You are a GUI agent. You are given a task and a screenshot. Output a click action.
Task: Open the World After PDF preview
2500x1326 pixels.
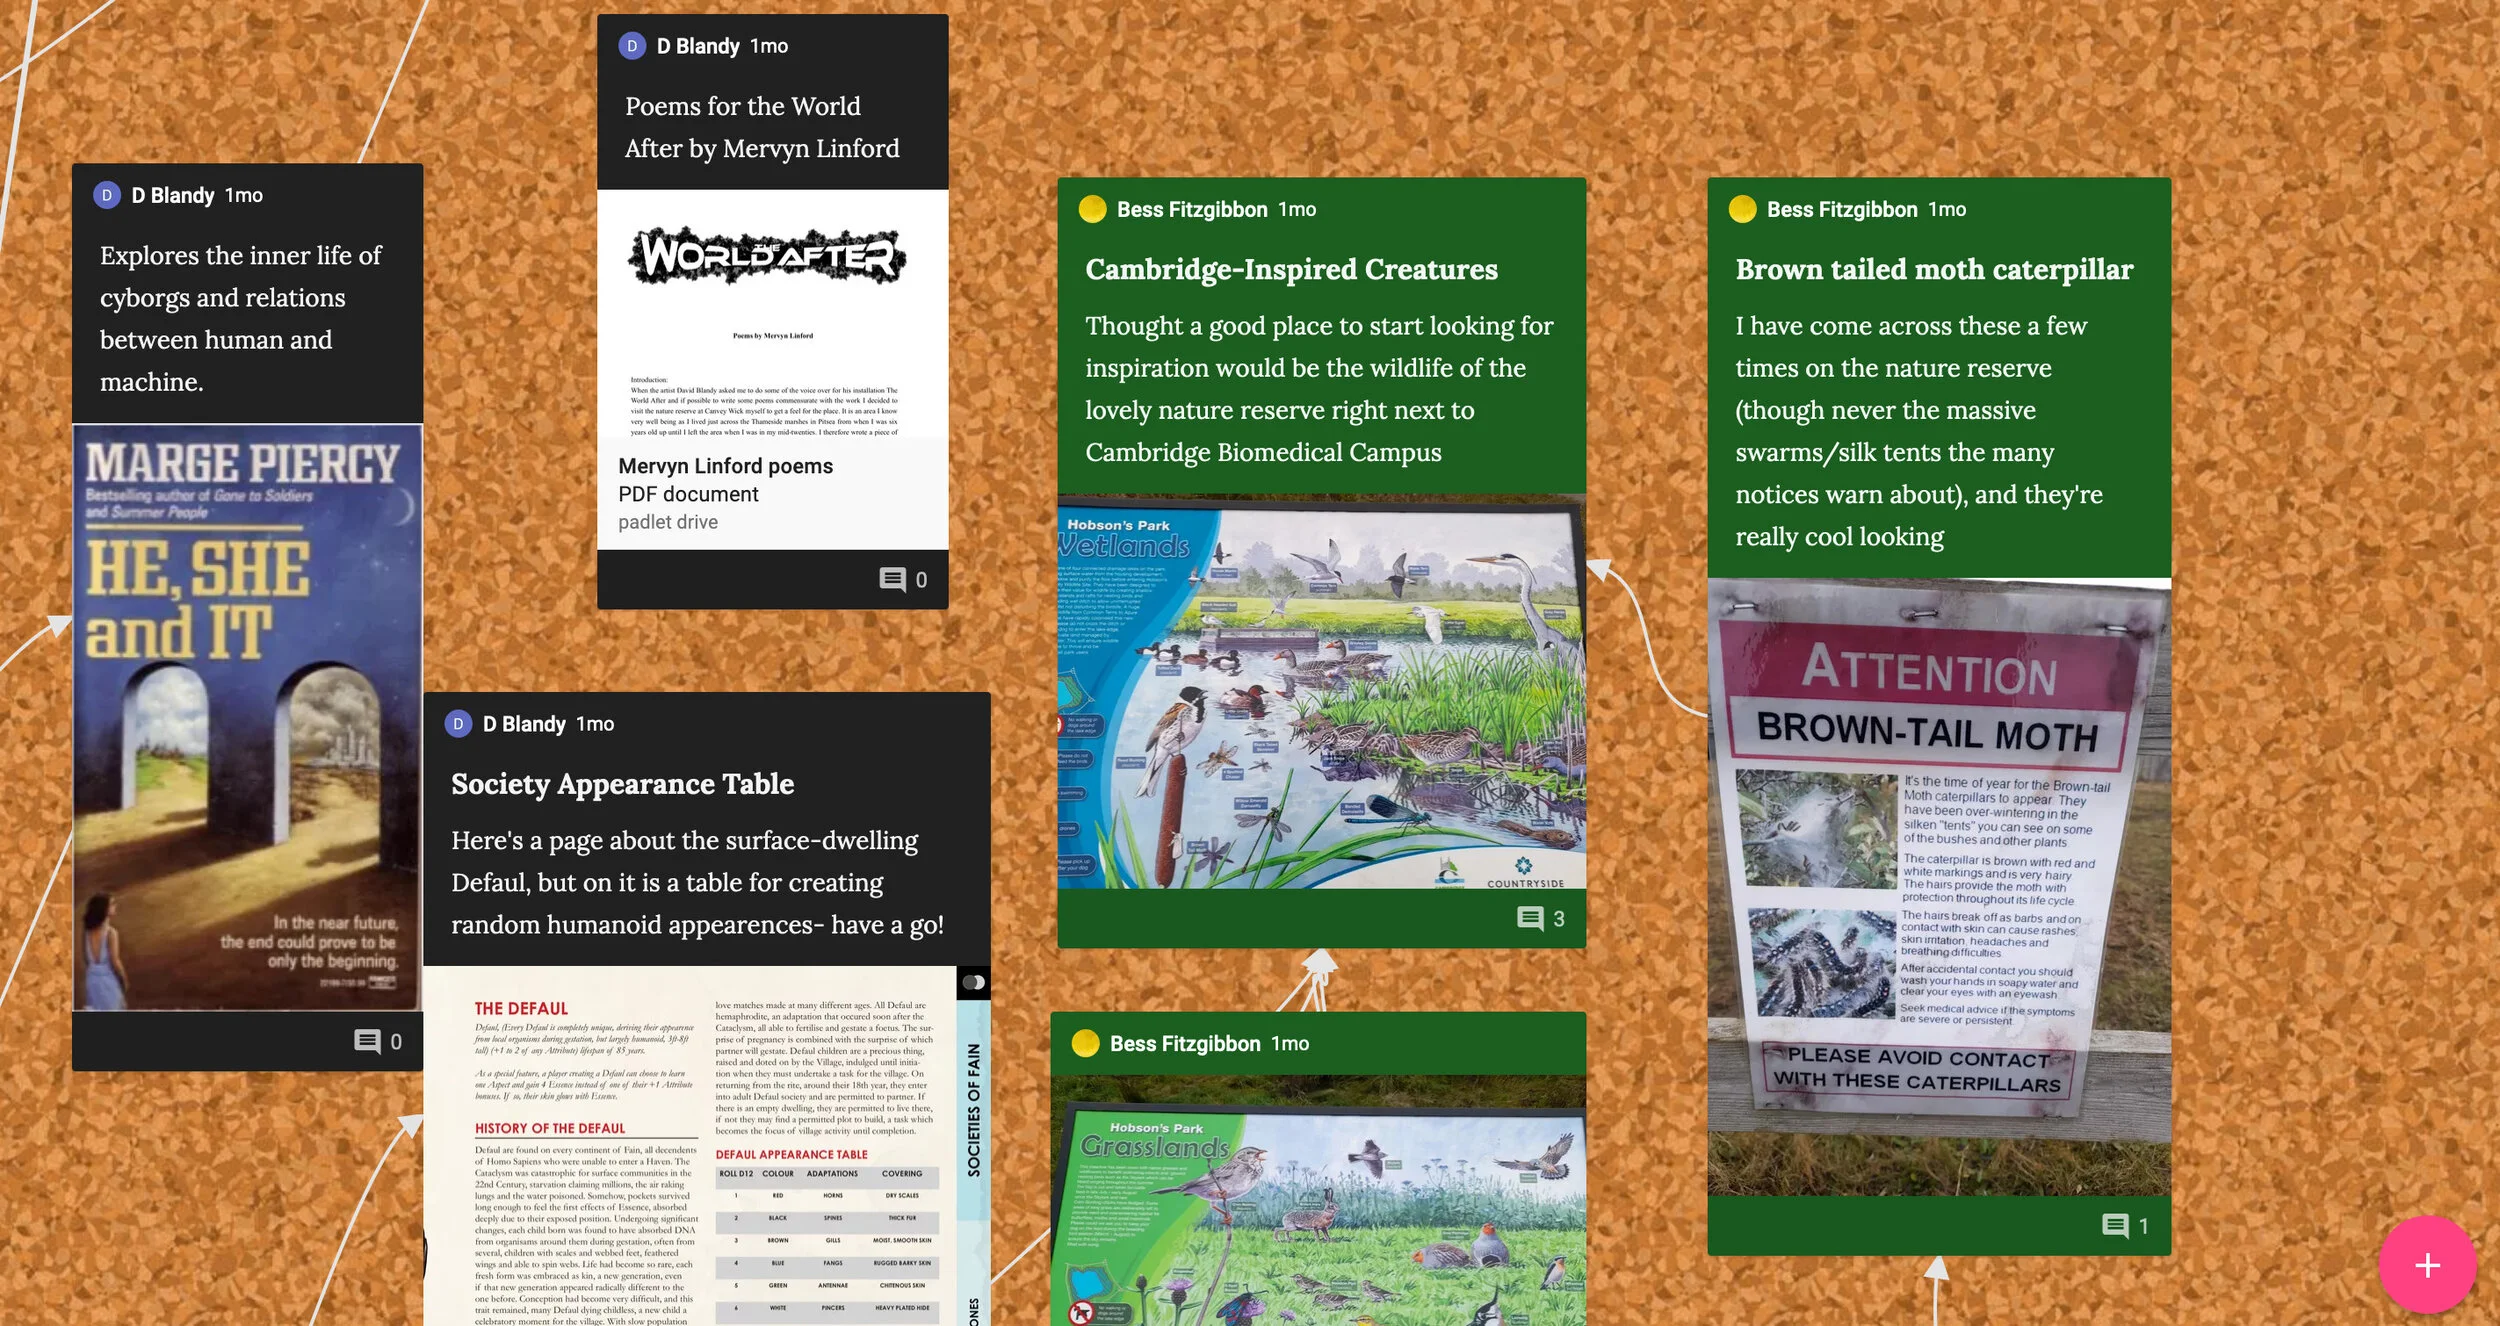[772, 314]
